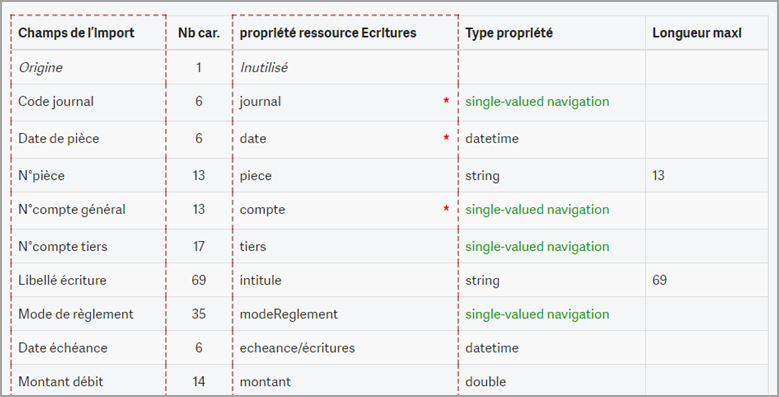Select the 'Champs de l'import' column header
The width and height of the screenshot is (779, 397).
[x=76, y=33]
